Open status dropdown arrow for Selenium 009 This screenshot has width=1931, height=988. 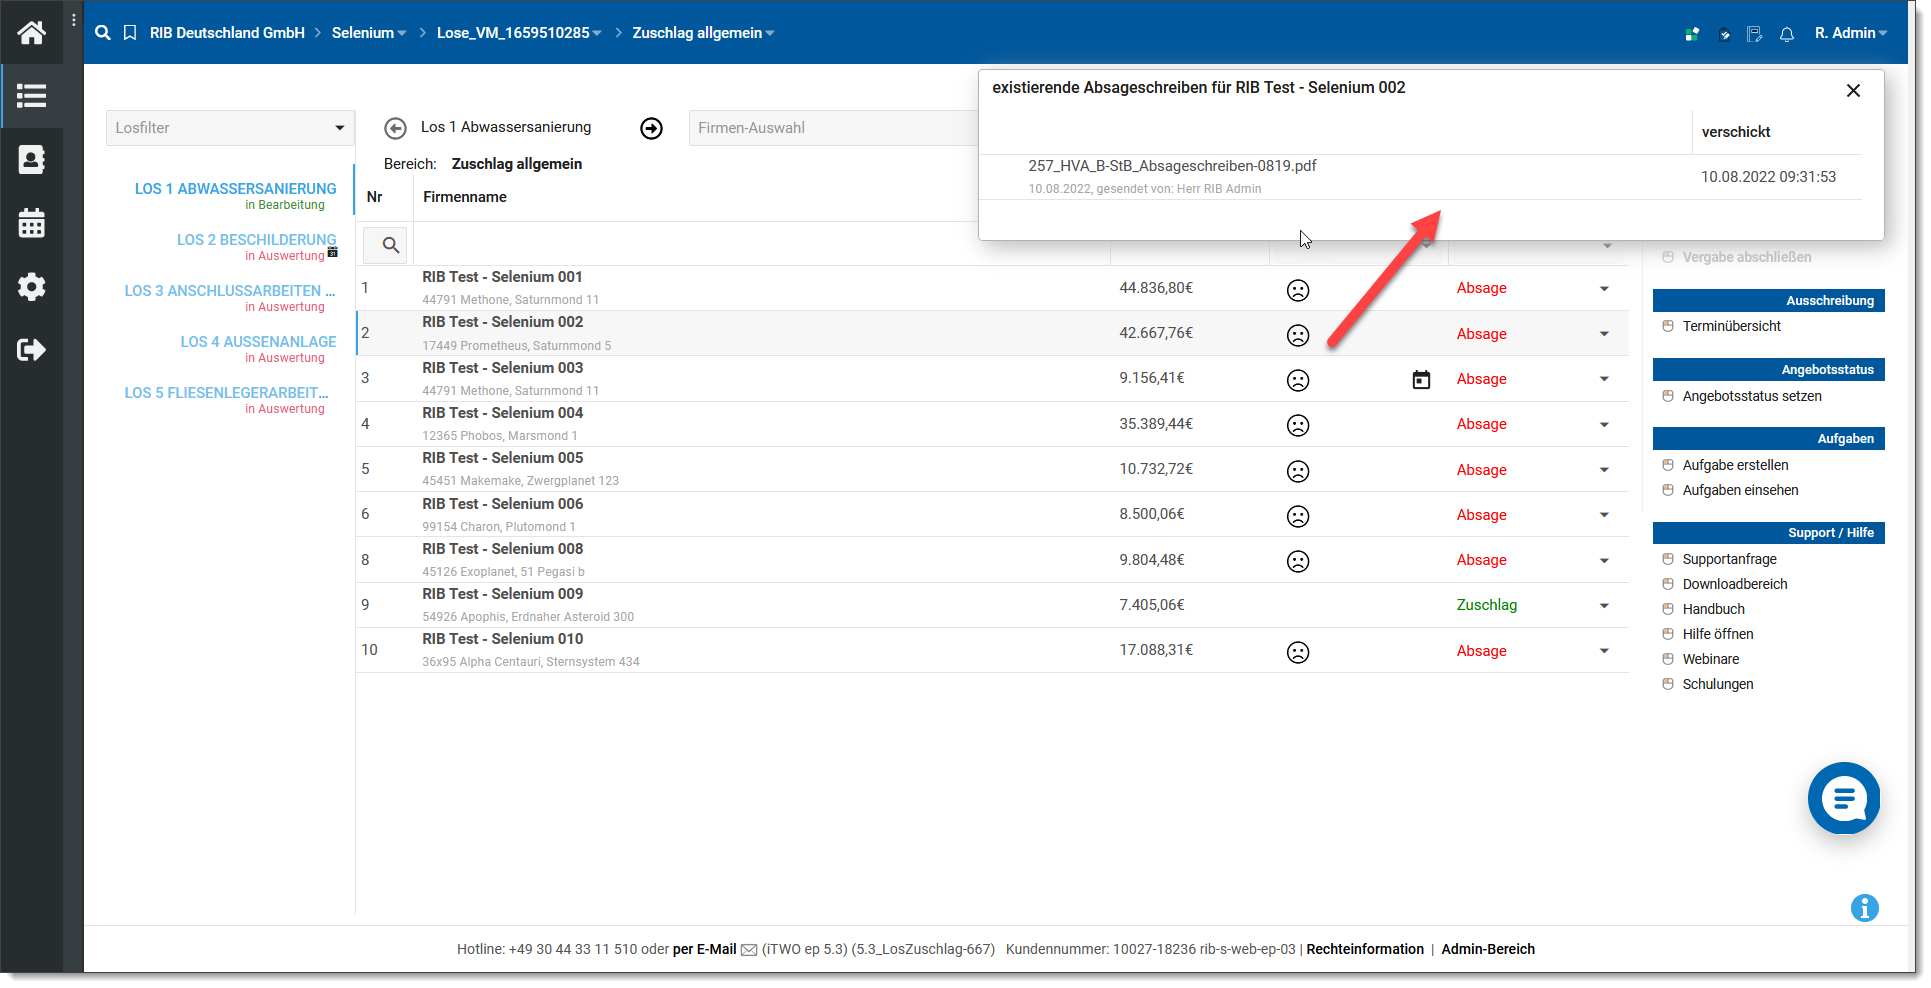point(1604,606)
